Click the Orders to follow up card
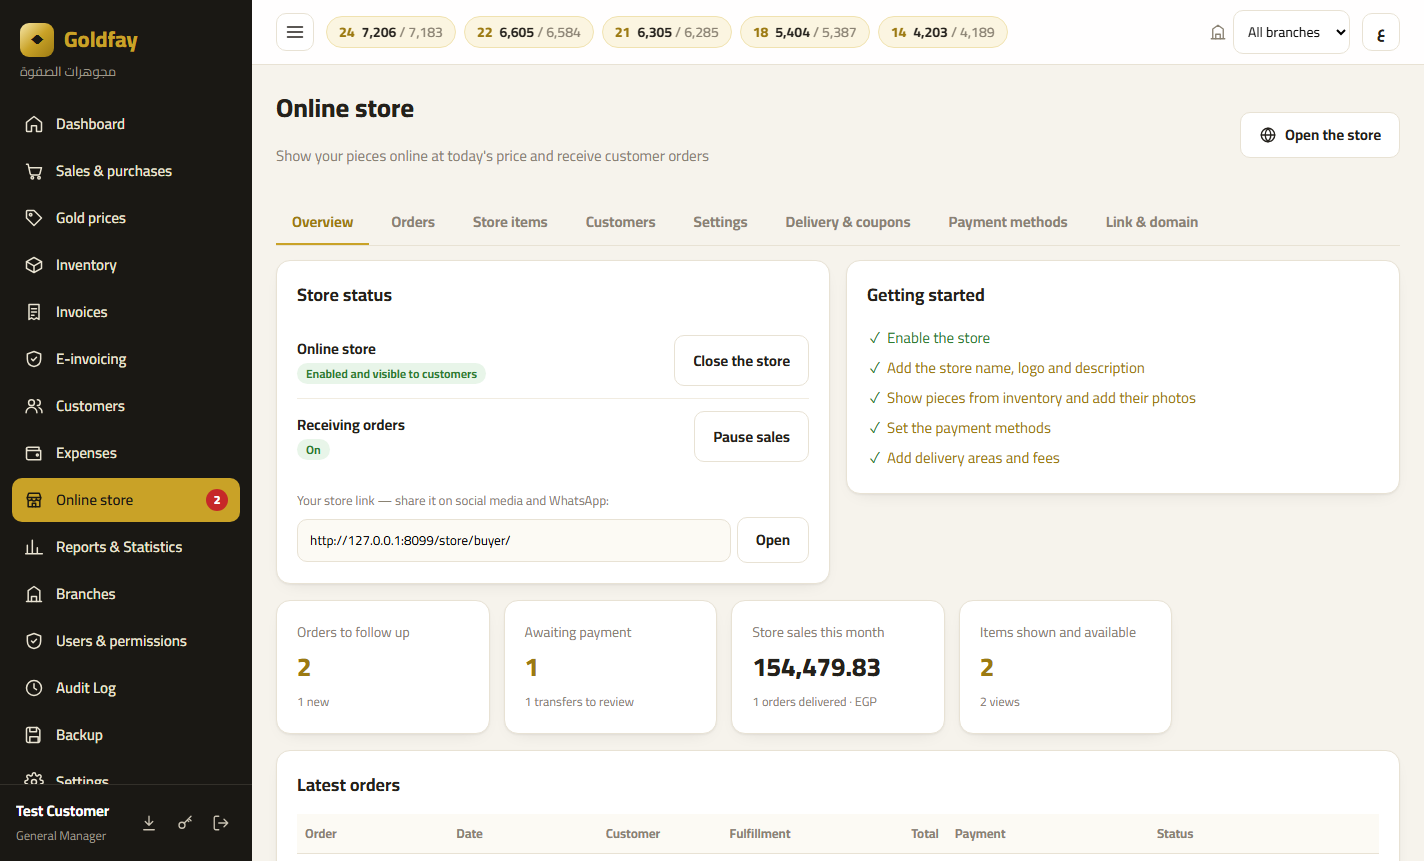Image resolution: width=1424 pixels, height=861 pixels. pos(383,667)
